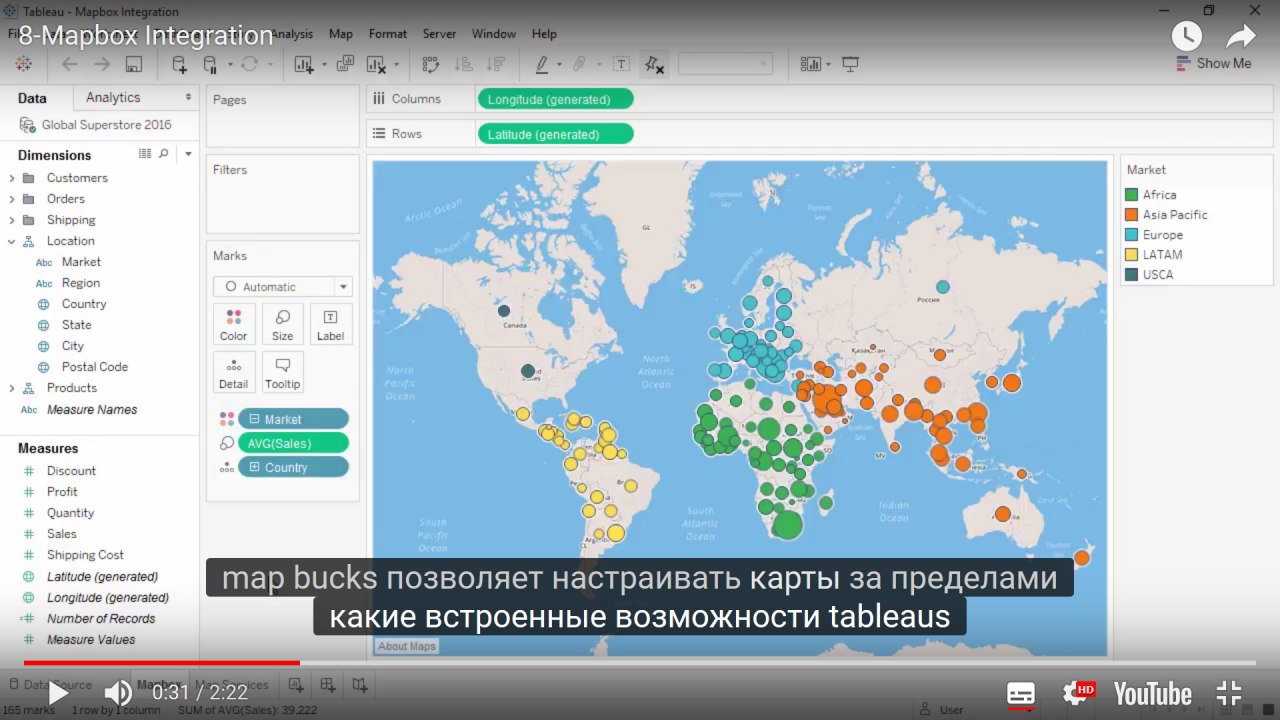Image resolution: width=1280 pixels, height=720 pixels.
Task: Click the Highlight pen toolbar icon
Action: click(542, 64)
